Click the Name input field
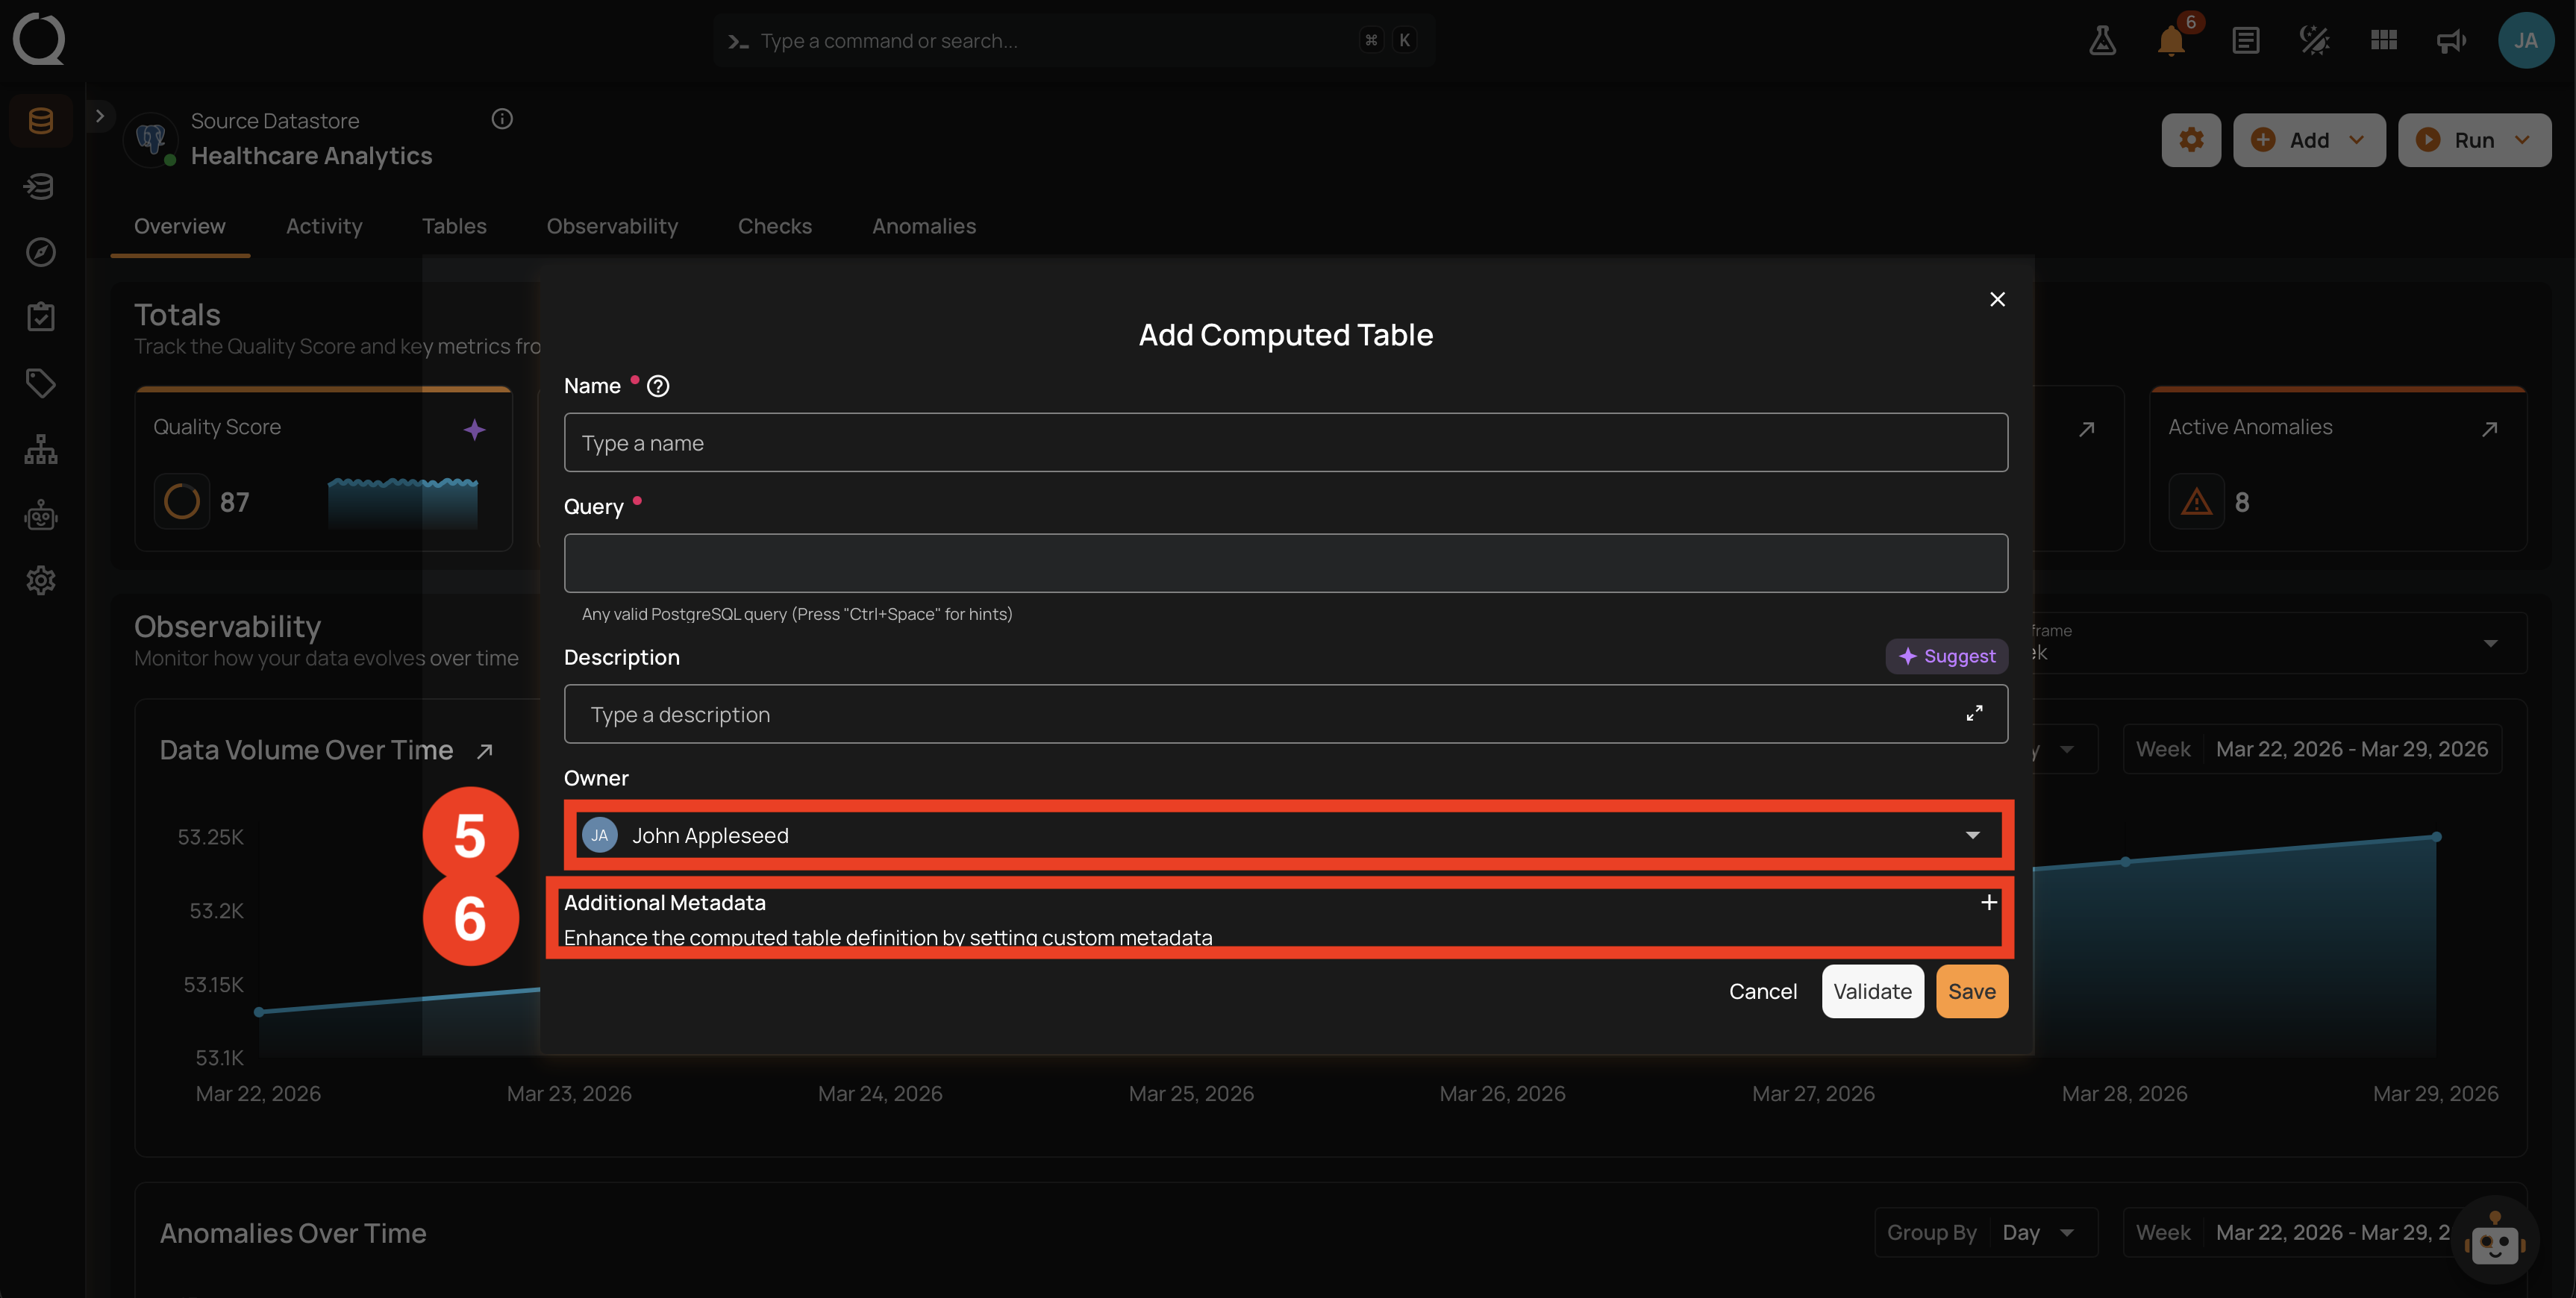The width and height of the screenshot is (2576, 1298). coord(1285,442)
